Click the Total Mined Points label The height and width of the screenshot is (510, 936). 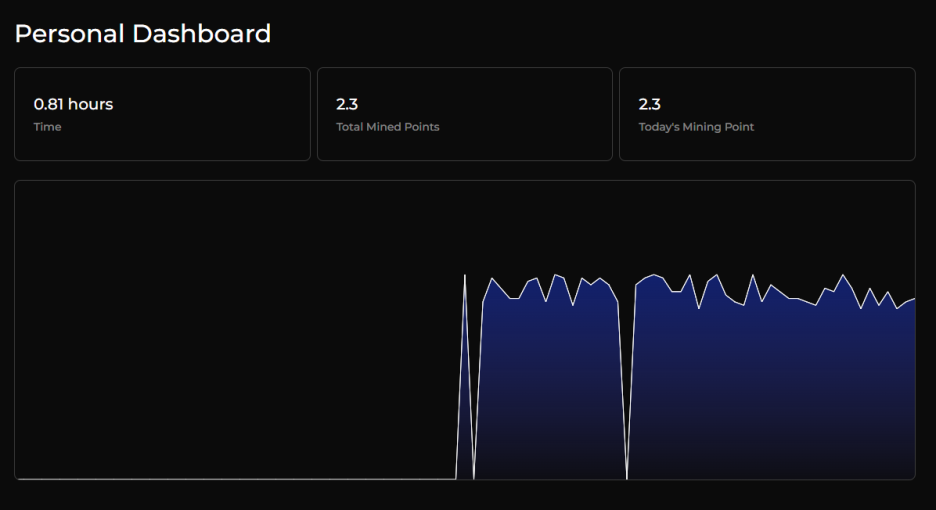tap(387, 127)
